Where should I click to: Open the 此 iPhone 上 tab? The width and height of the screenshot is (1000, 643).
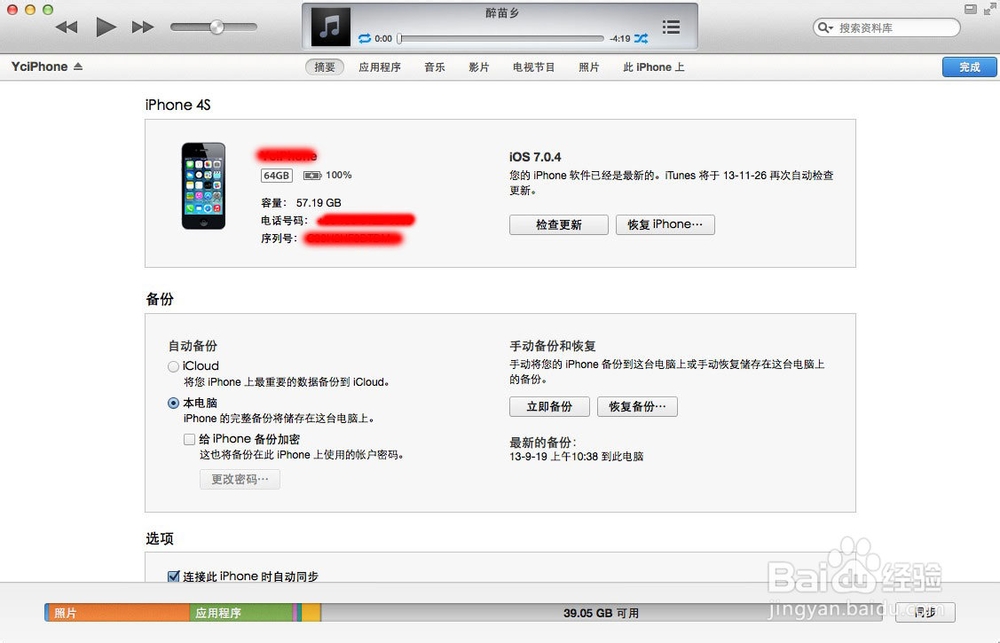point(654,67)
